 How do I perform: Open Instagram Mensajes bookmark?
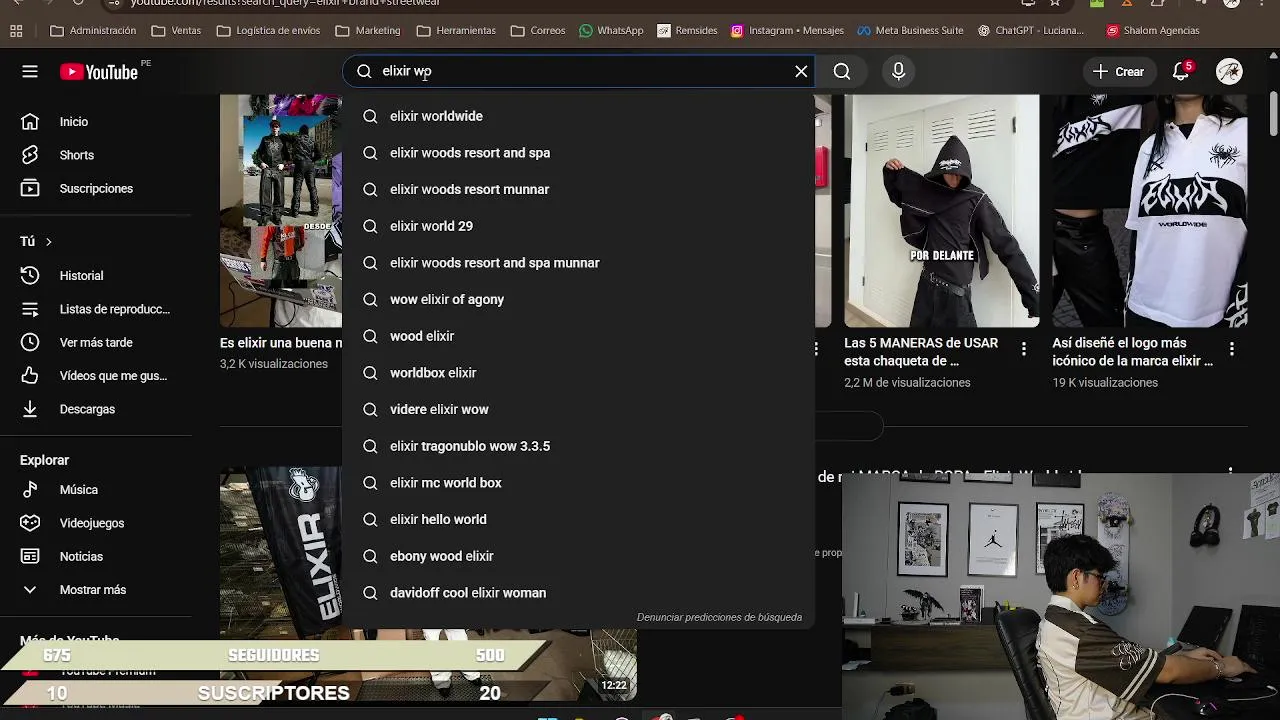coord(787,31)
